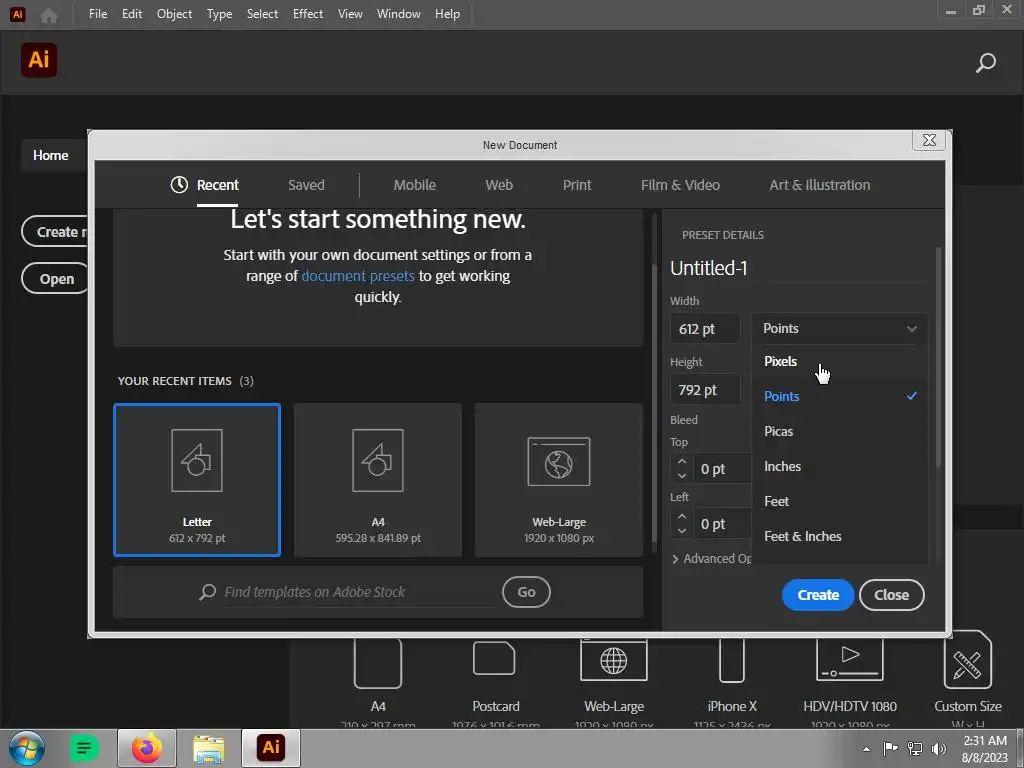This screenshot has width=1024, height=768.
Task: Select the Letter preset thumbnail
Action: click(197, 480)
